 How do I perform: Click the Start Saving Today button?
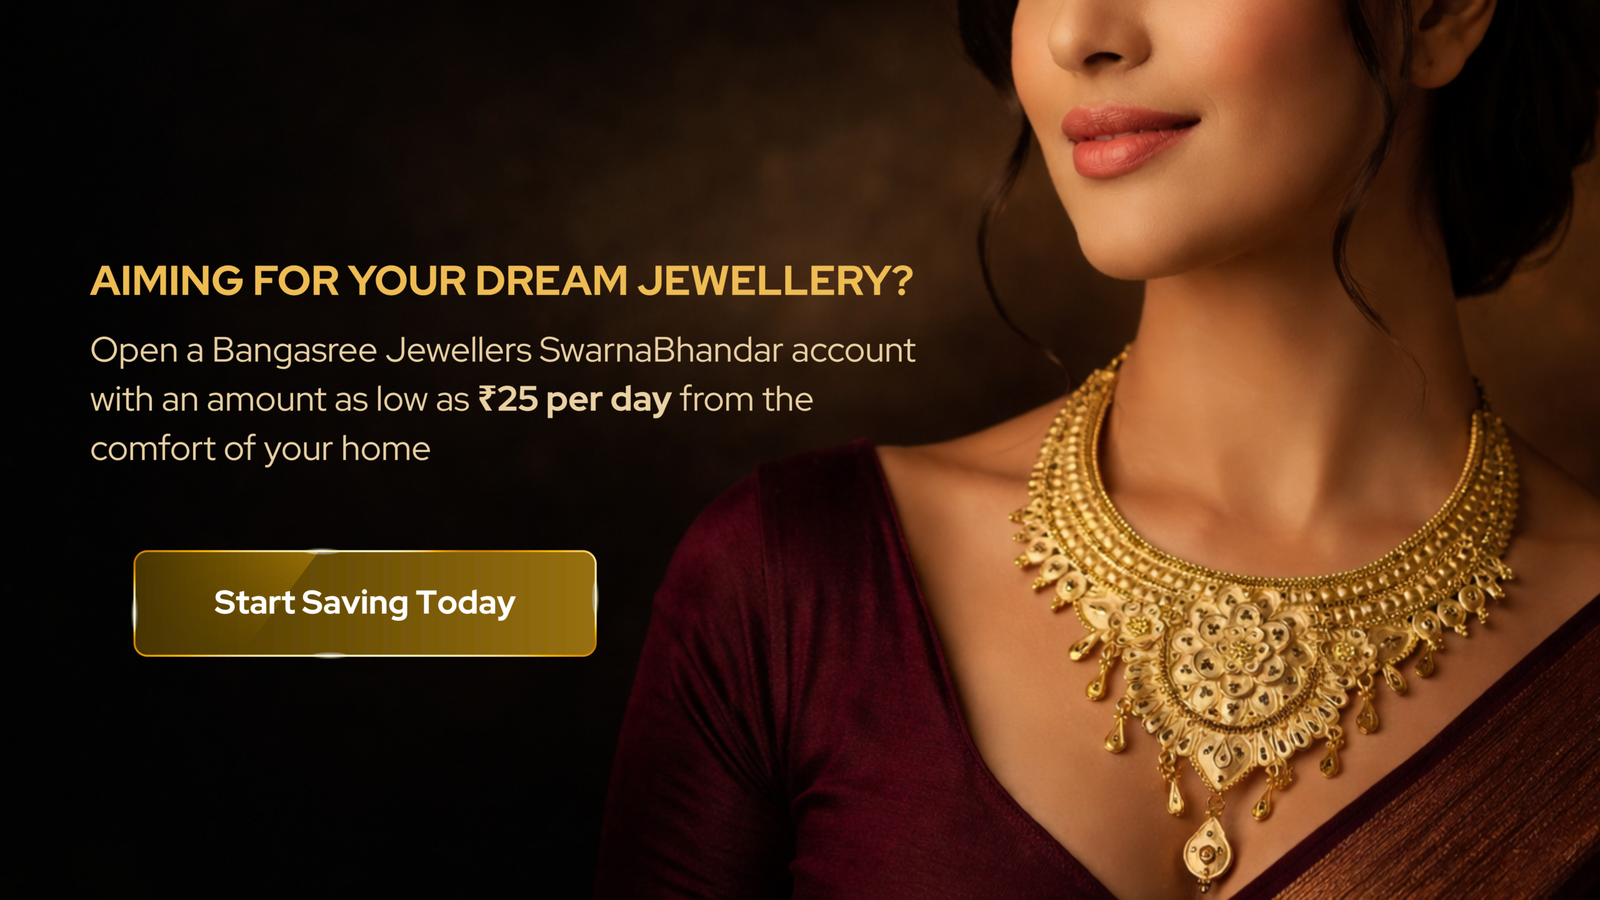(x=365, y=603)
